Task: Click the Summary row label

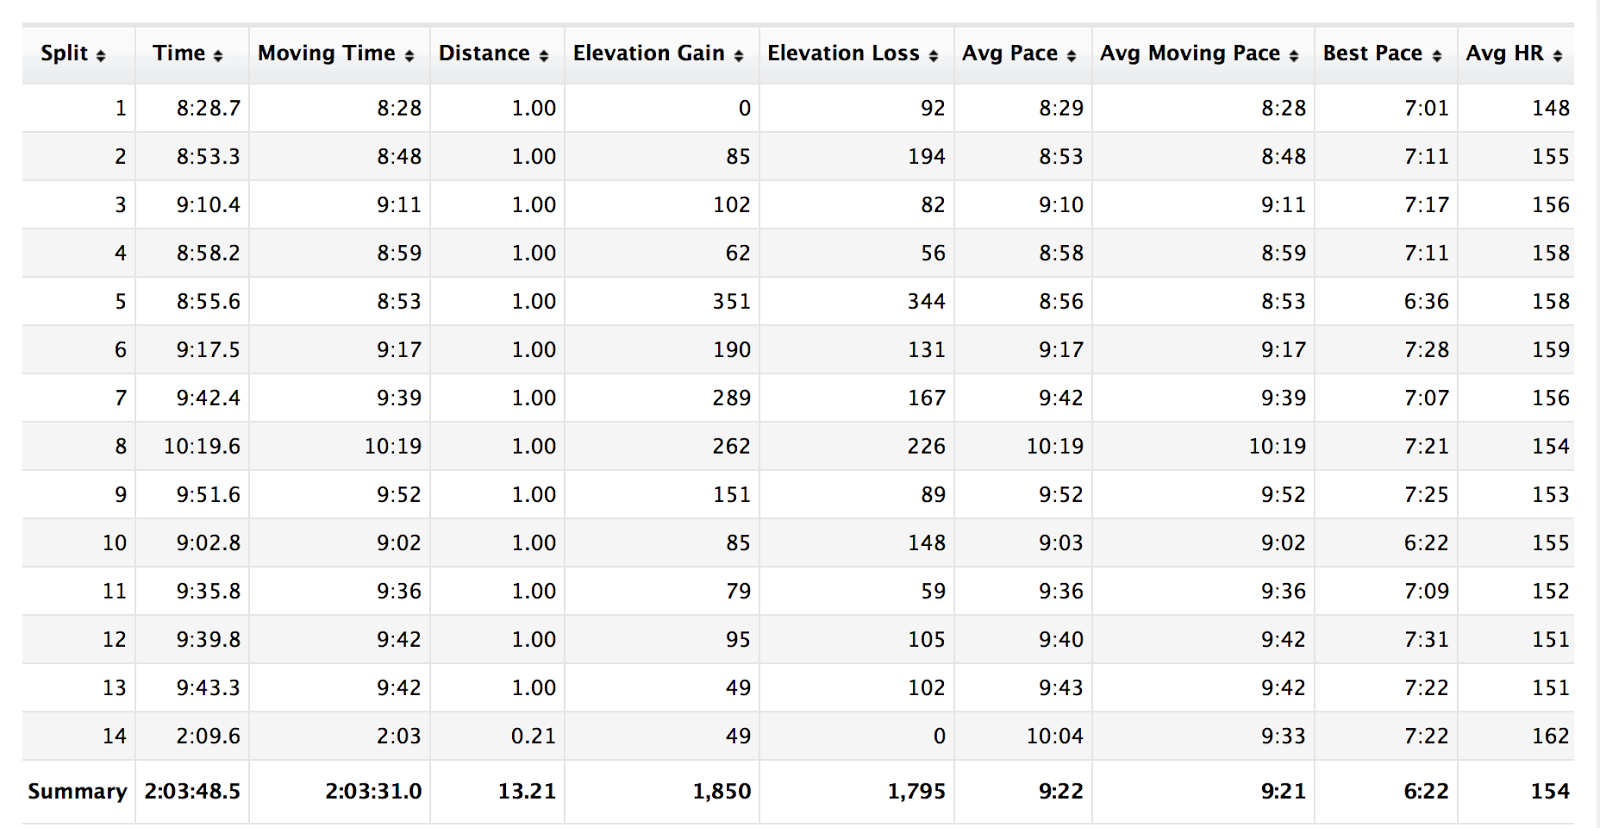Action: click(x=78, y=791)
